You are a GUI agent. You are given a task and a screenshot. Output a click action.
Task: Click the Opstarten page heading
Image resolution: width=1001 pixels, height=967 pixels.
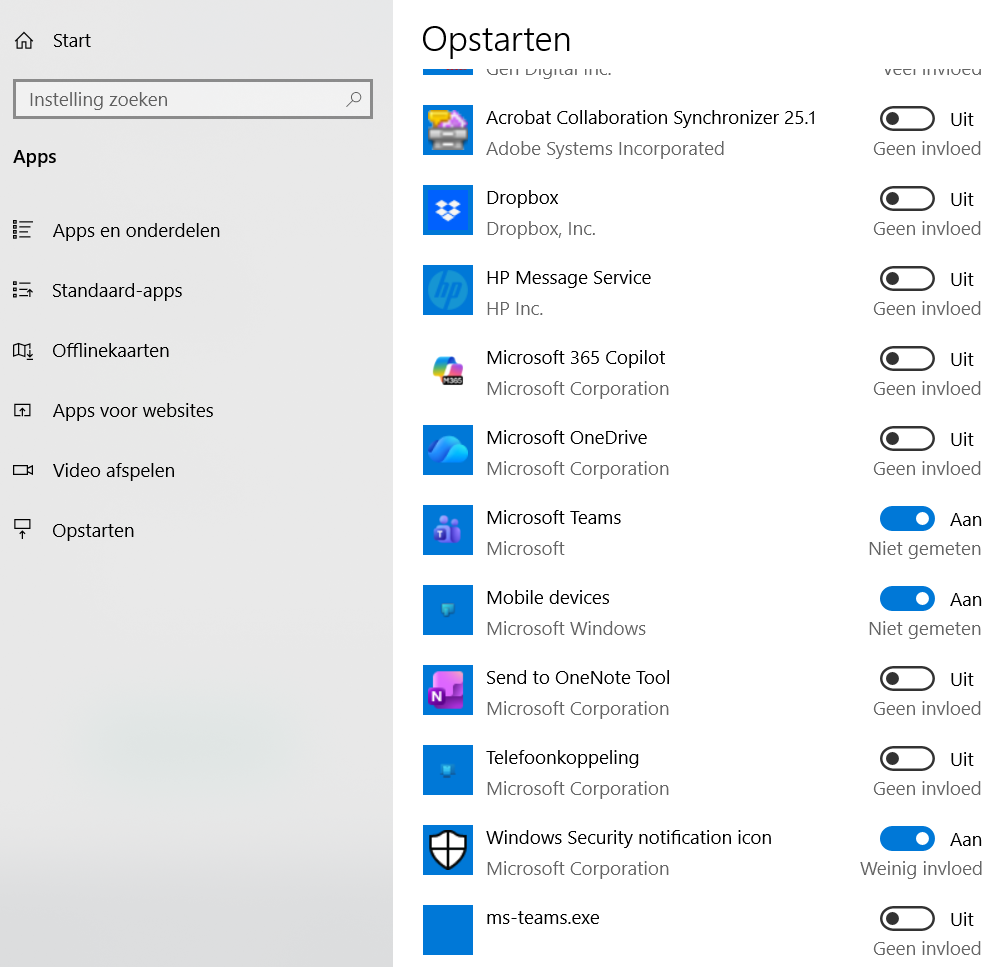click(496, 40)
